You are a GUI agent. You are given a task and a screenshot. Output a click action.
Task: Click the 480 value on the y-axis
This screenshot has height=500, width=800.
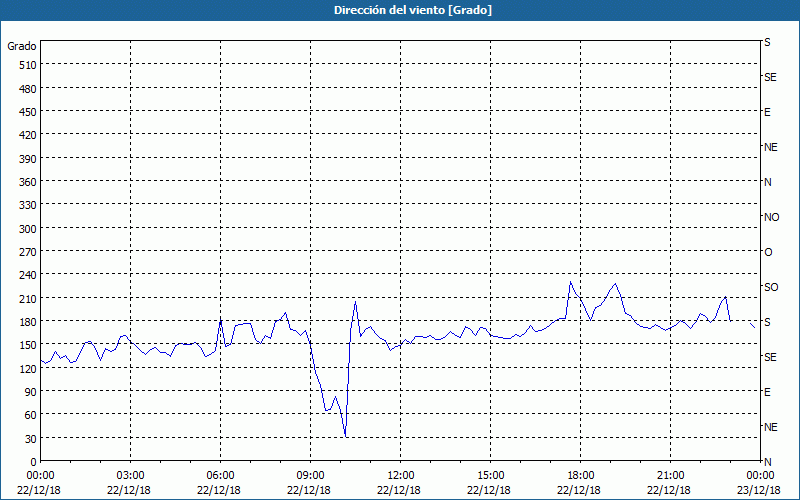pos(28,89)
